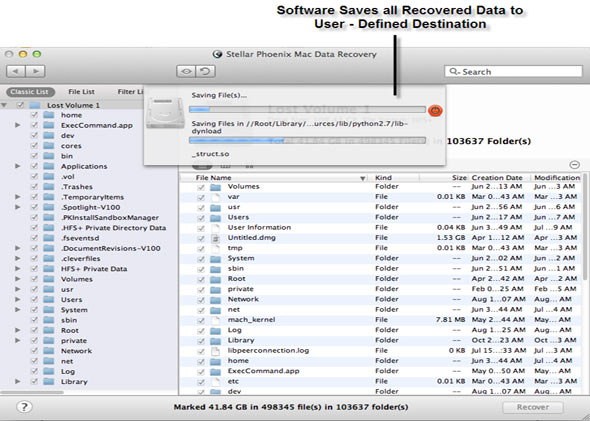Click the ExecCommand.app folder icon in the tree
The width and height of the screenshot is (590, 421).
click(49, 125)
